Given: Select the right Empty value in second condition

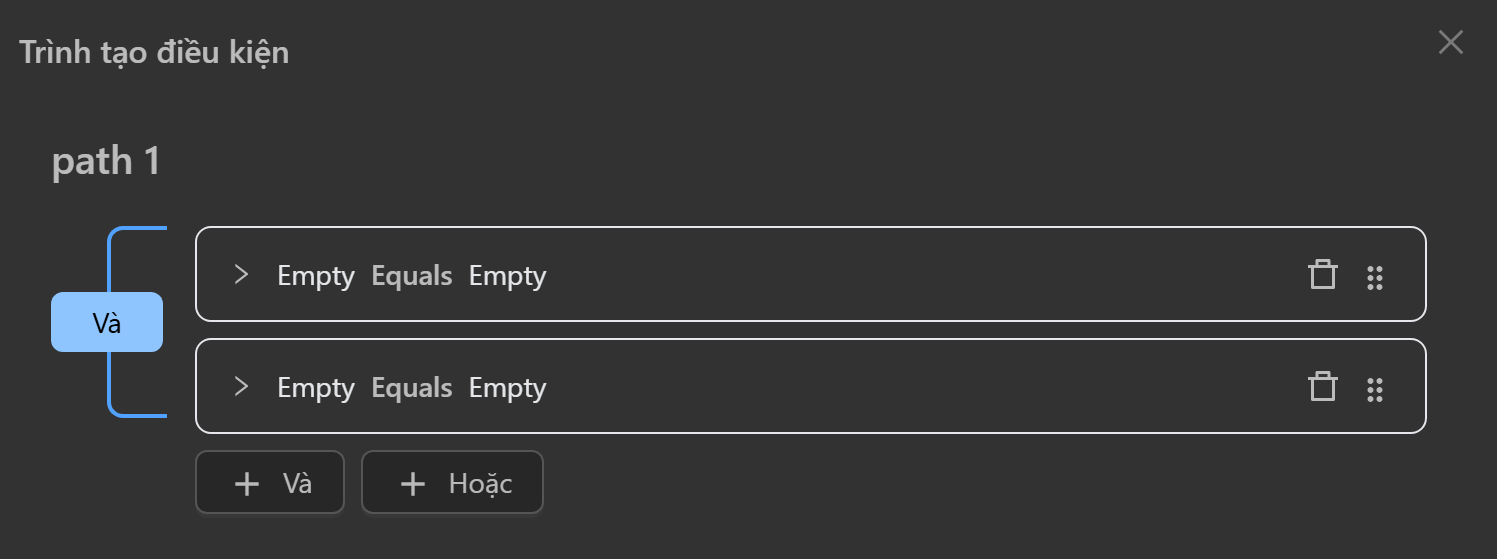Looking at the screenshot, I should 507,388.
